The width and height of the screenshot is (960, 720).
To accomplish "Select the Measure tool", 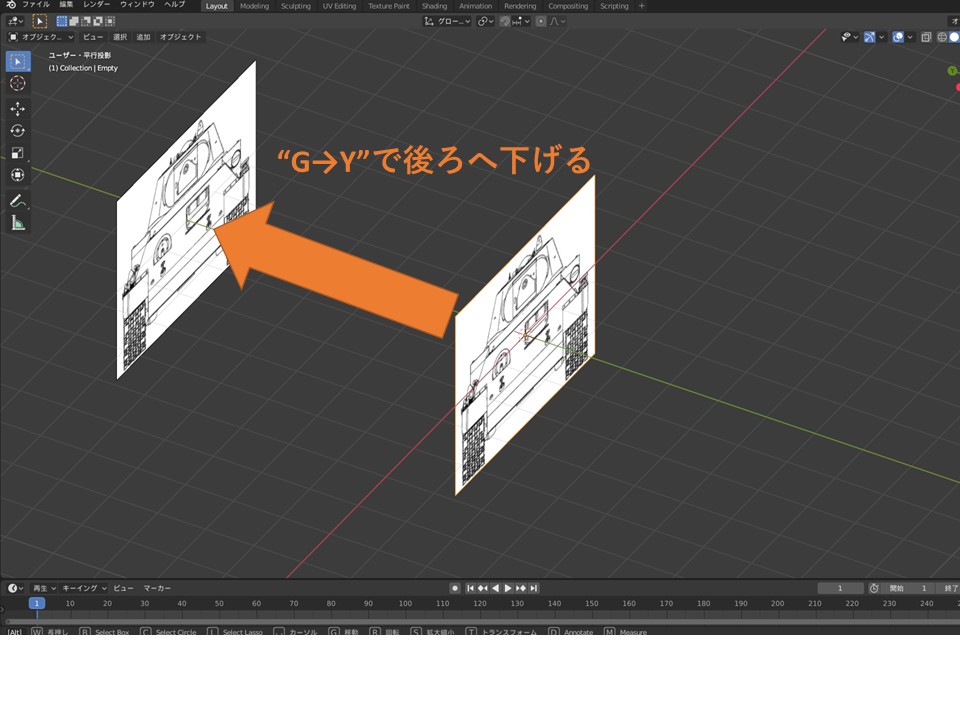I will pos(18,223).
